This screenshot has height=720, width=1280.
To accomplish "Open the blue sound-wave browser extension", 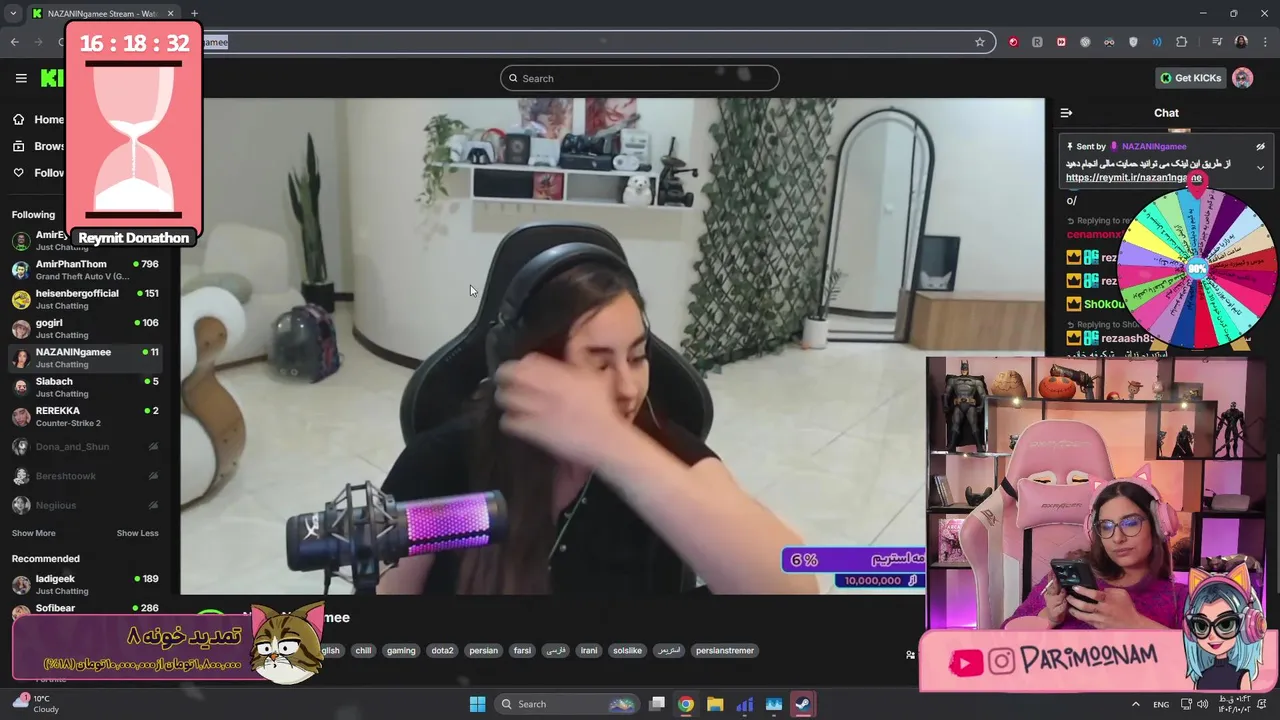I will click(x=1157, y=42).
